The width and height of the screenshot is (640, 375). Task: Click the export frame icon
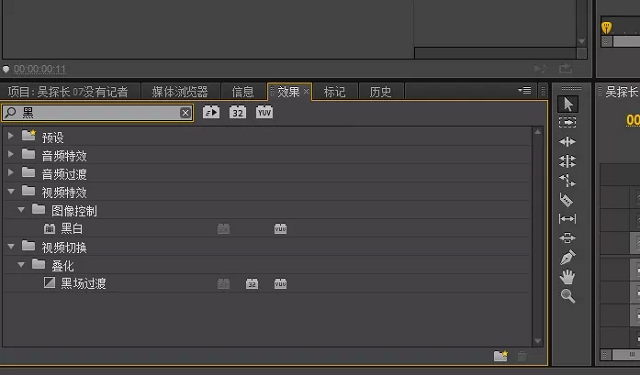coord(565,68)
